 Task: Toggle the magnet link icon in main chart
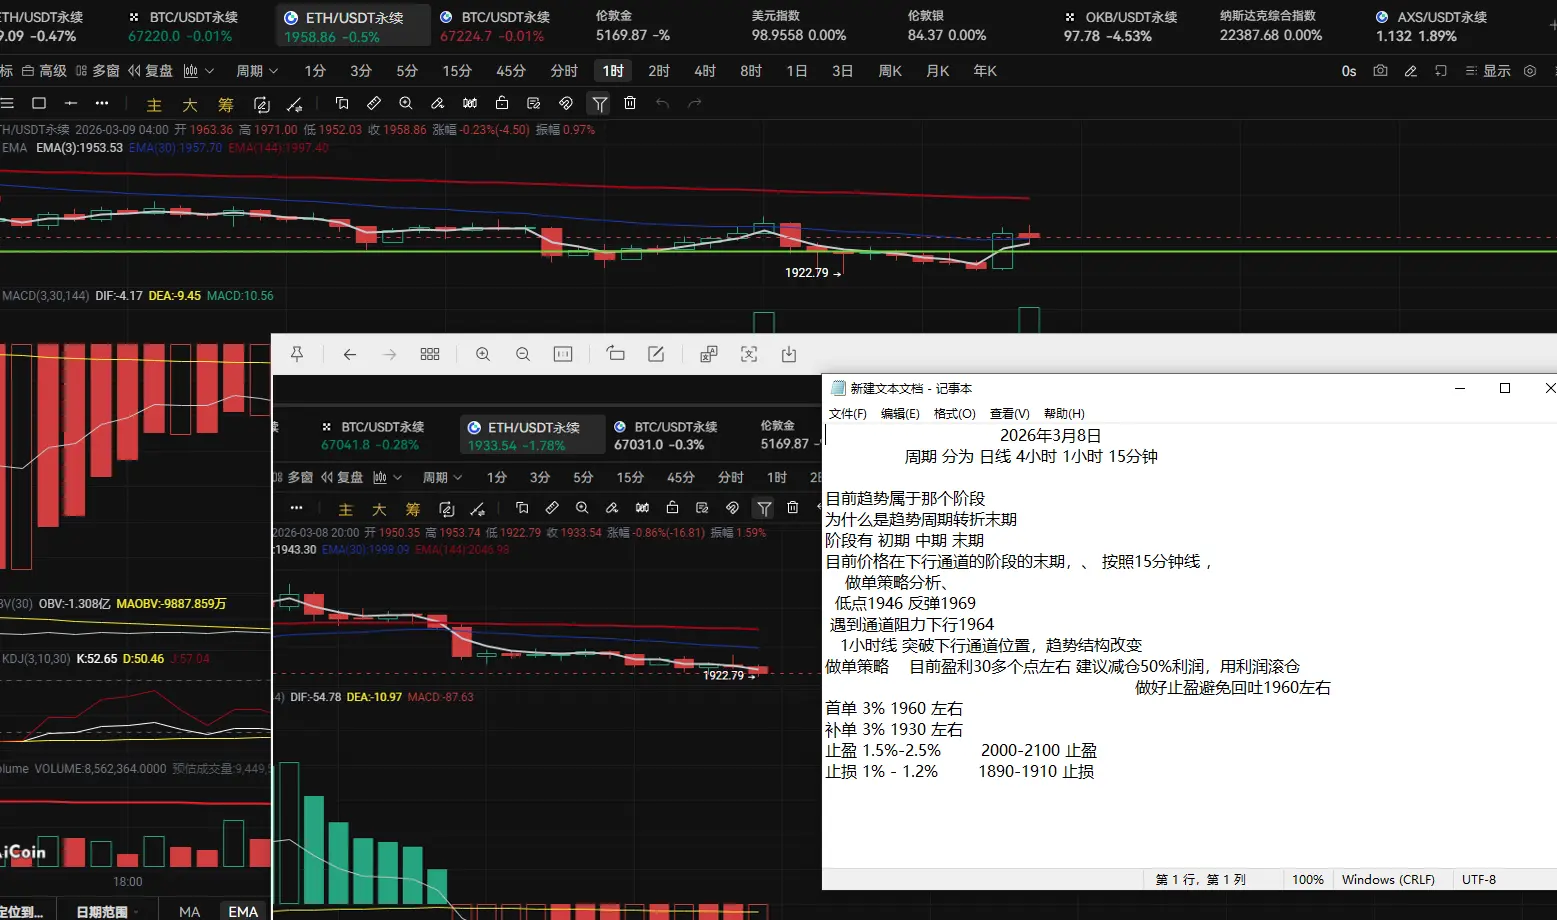pos(565,103)
